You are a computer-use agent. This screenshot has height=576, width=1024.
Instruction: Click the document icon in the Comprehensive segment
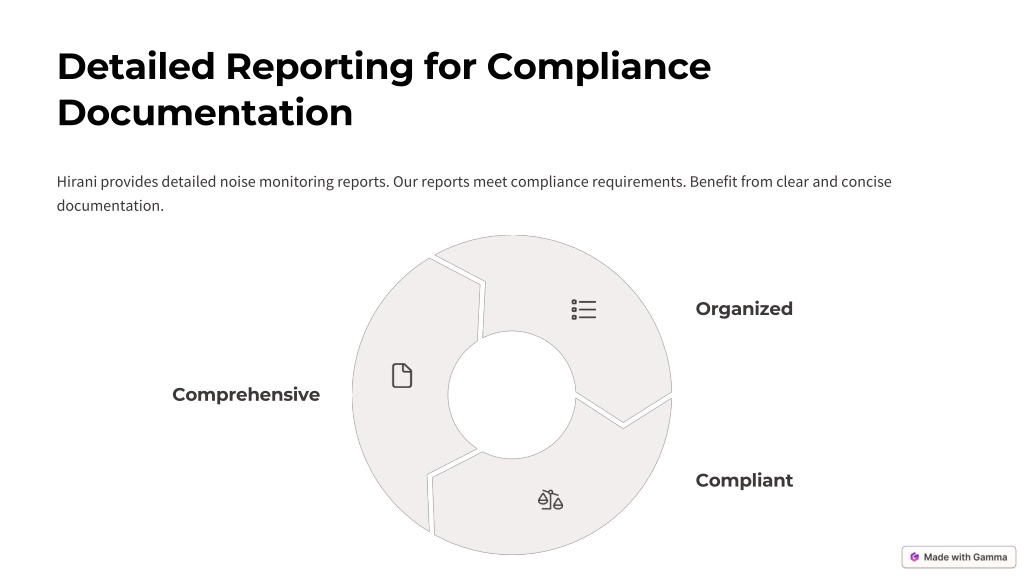click(x=402, y=376)
